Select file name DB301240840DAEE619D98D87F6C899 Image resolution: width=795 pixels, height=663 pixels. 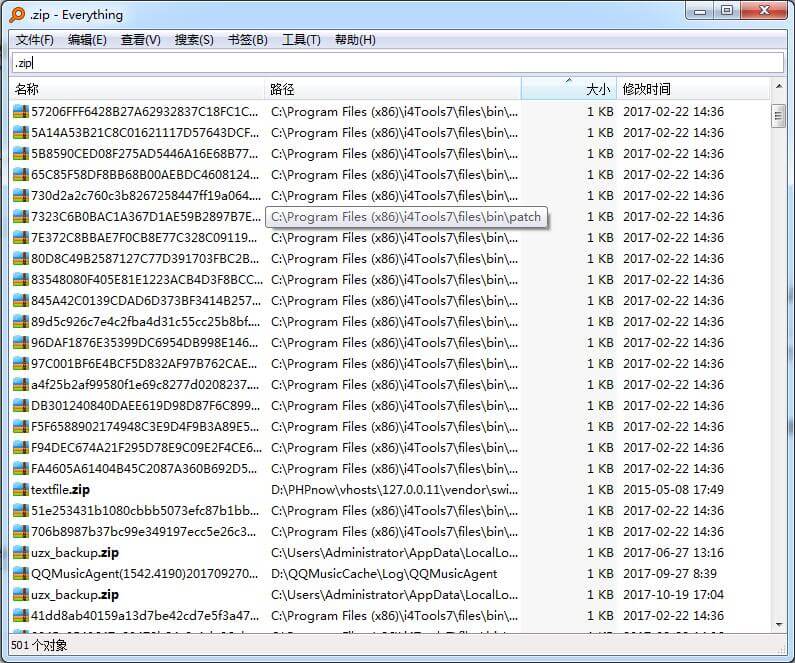click(x=145, y=406)
